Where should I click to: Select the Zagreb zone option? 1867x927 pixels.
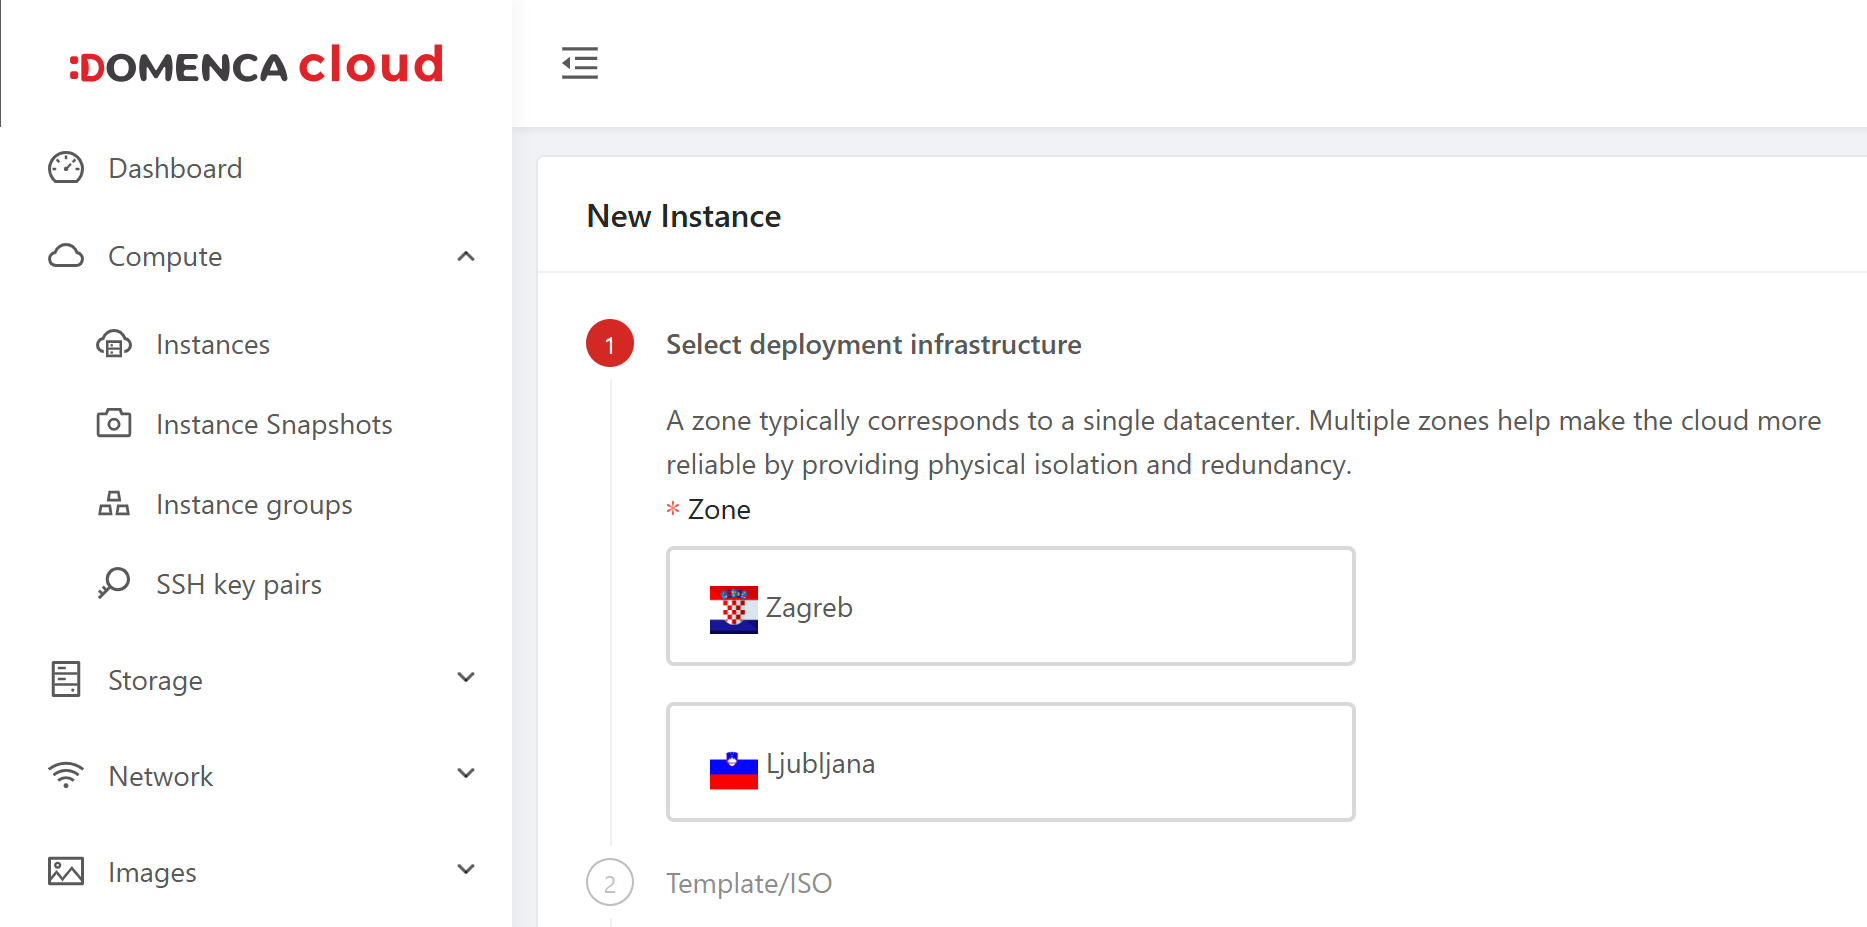click(1010, 606)
